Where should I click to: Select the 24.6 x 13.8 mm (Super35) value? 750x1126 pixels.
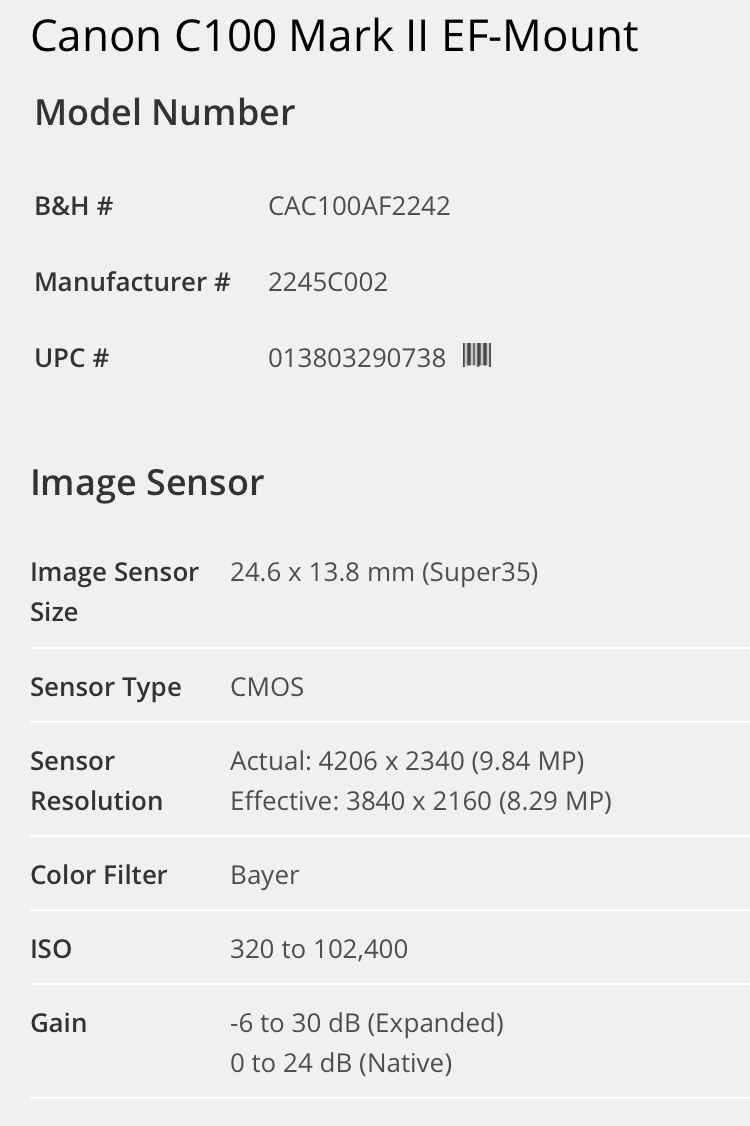pos(384,572)
